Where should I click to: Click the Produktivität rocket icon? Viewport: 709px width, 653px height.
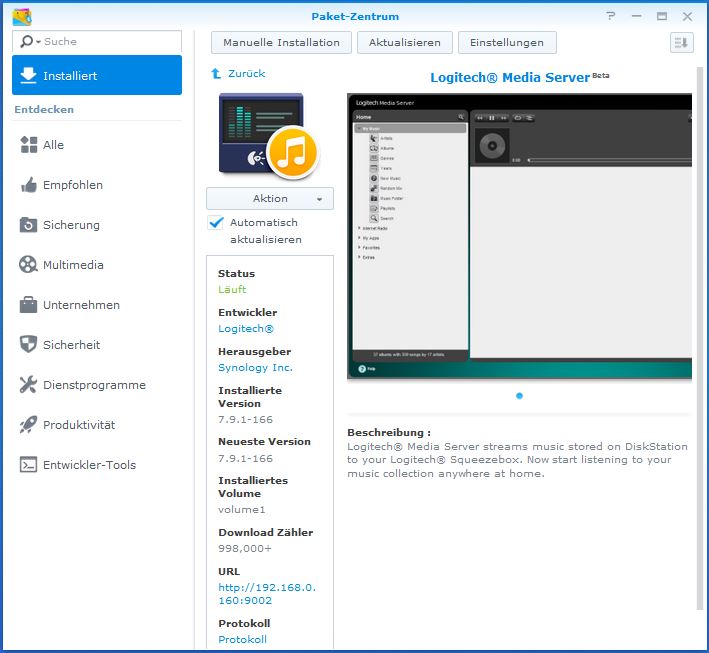pyautogui.click(x=28, y=425)
